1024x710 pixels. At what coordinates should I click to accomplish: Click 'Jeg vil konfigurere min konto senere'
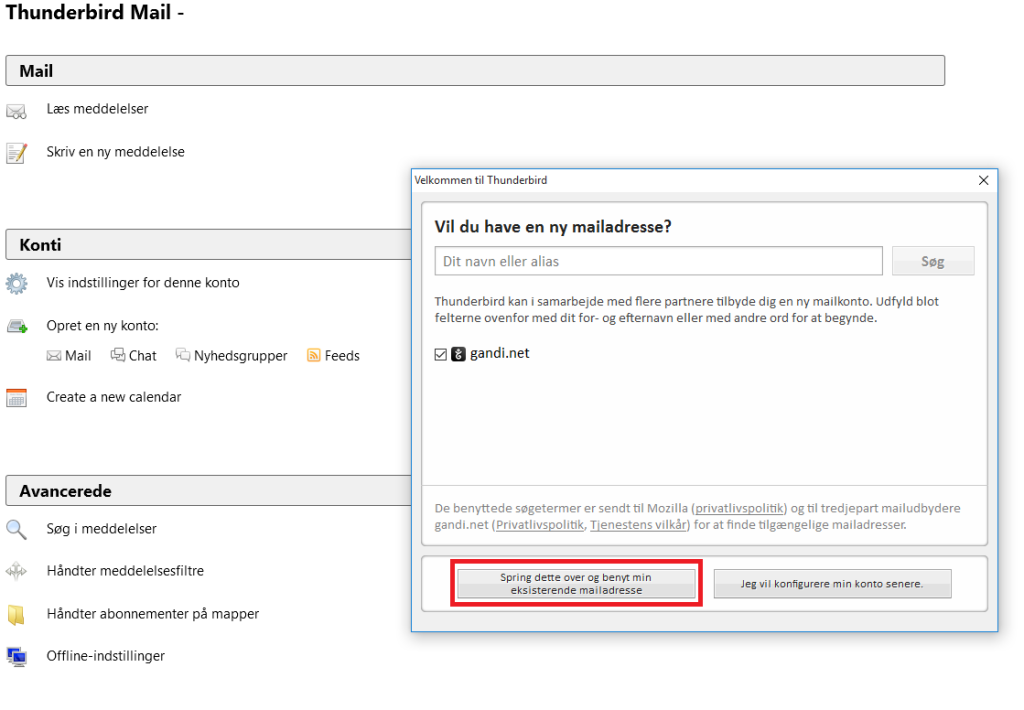(832, 584)
